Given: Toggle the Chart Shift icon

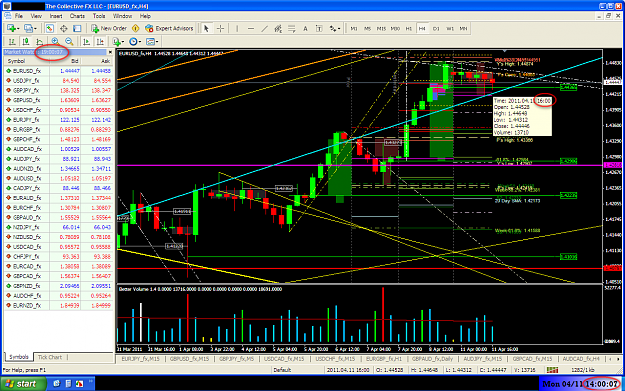Looking at the screenshot, I should tap(100, 41).
